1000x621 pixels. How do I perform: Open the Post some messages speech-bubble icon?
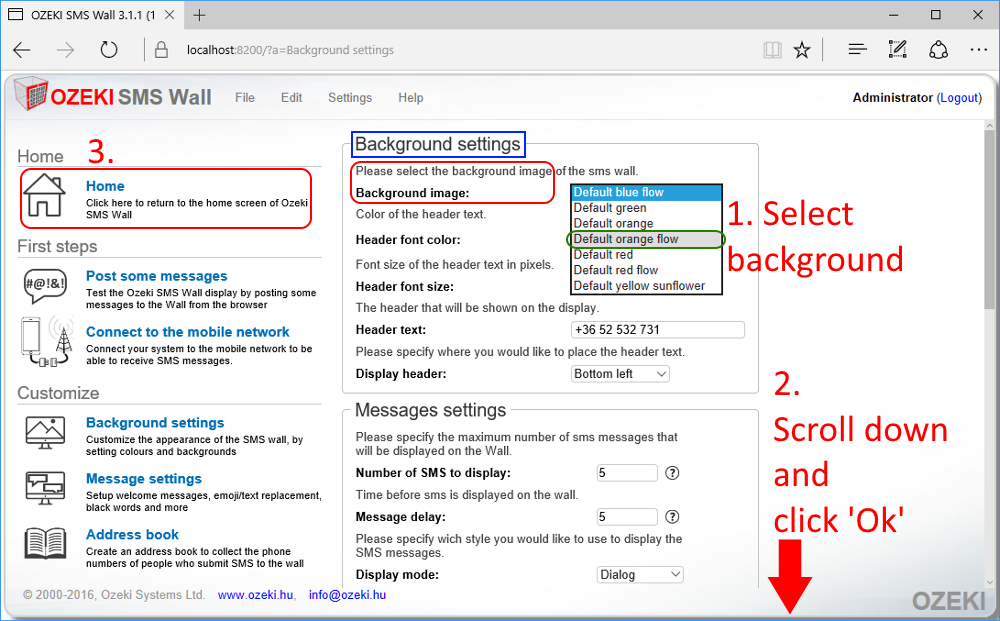click(x=45, y=286)
